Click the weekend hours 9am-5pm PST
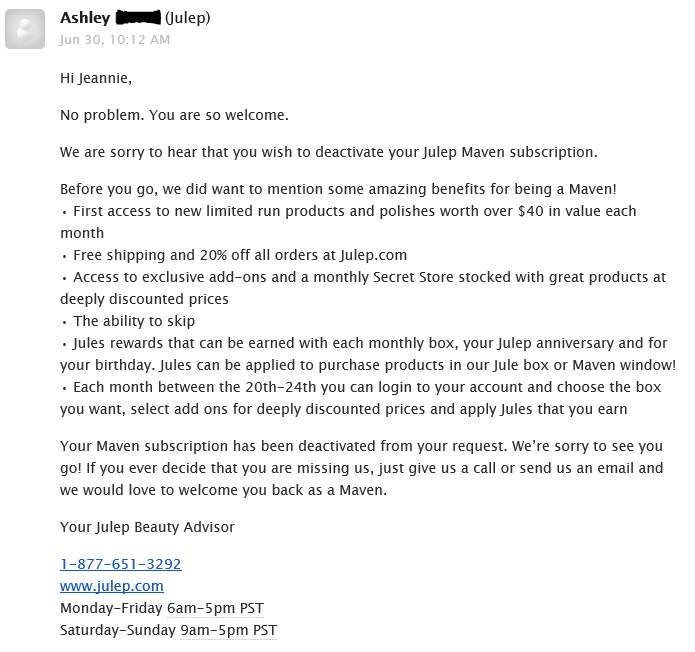 coord(228,630)
